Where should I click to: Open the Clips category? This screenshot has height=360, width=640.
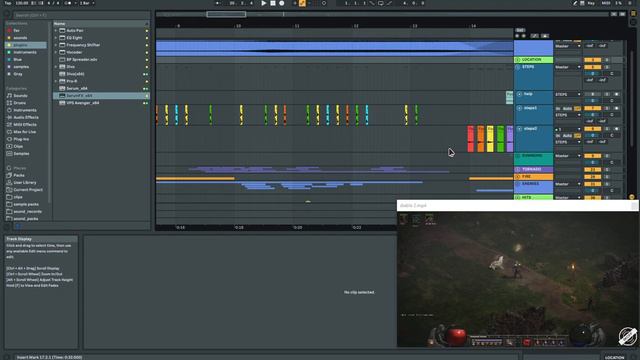point(18,146)
